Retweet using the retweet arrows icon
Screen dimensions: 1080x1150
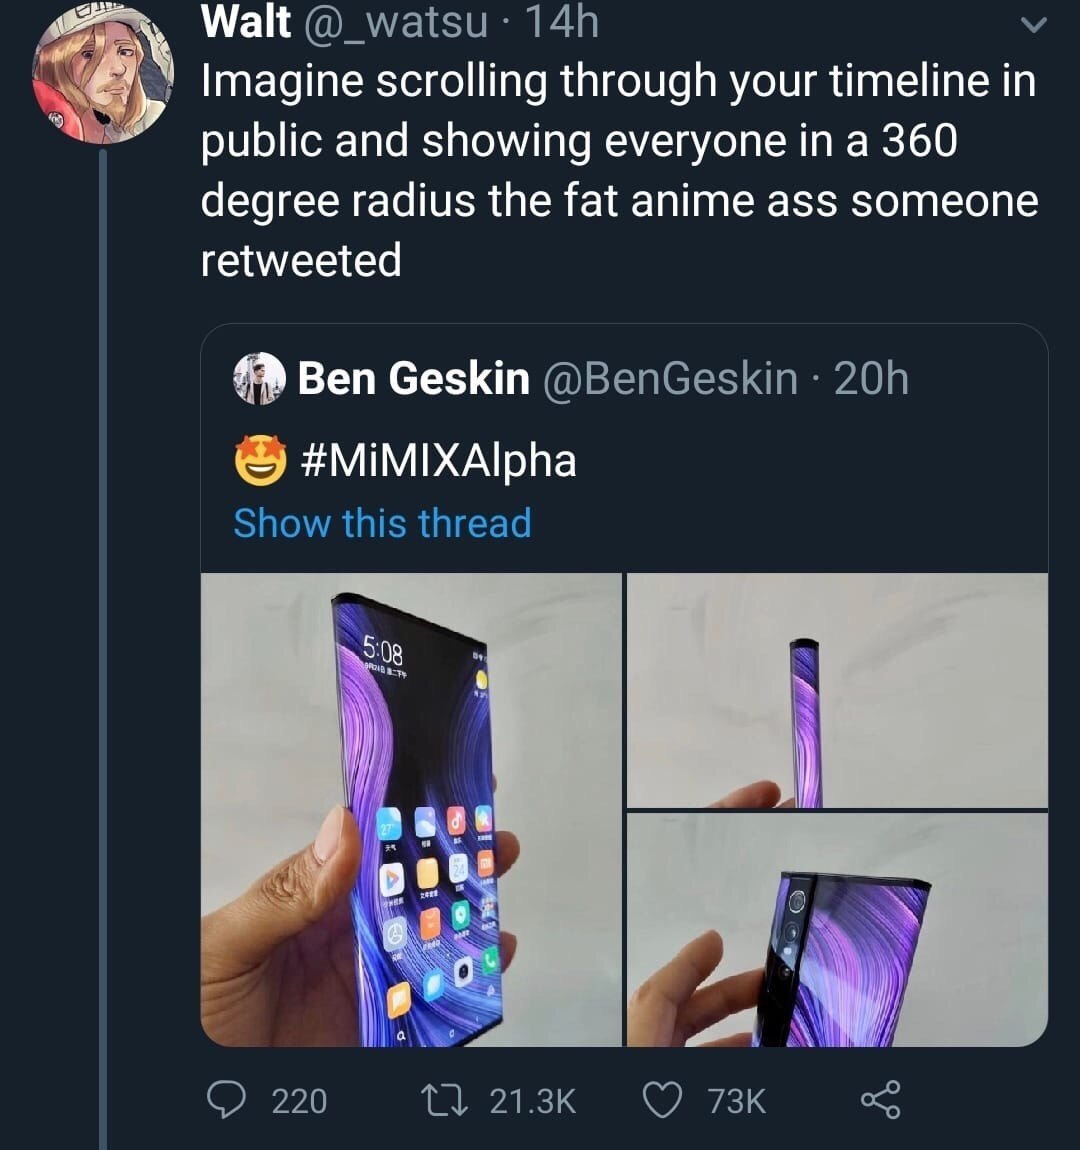click(444, 1101)
